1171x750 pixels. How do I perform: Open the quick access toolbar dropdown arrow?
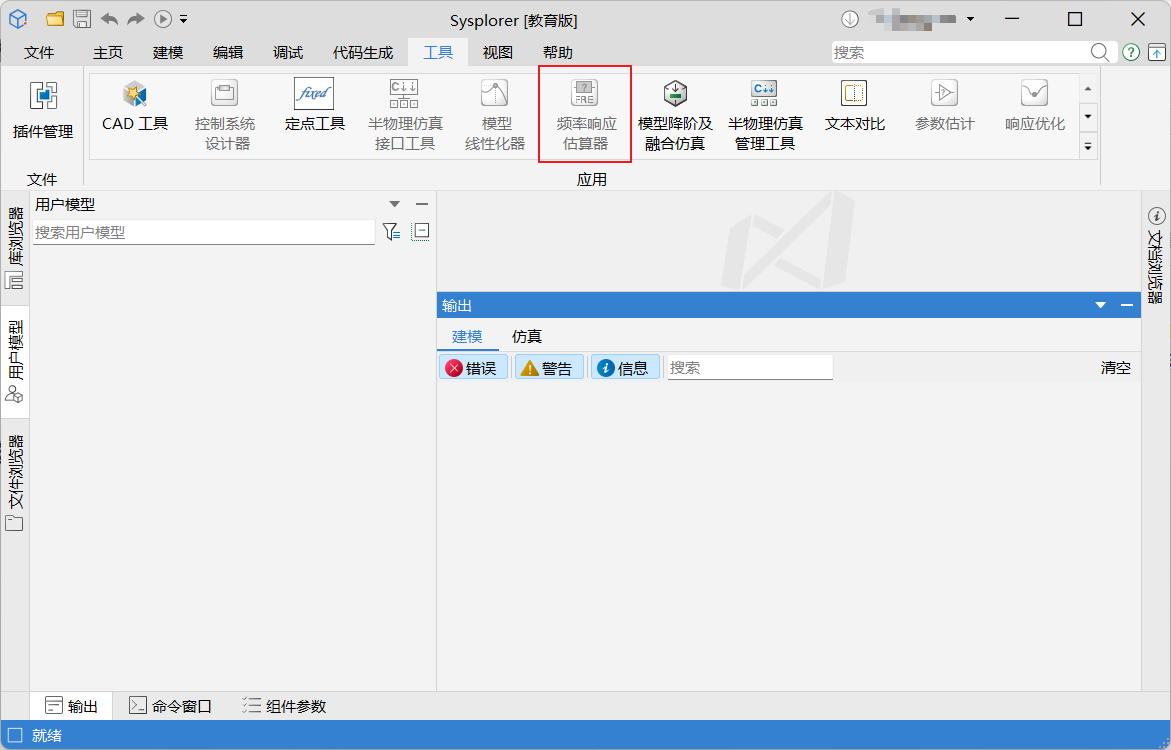(x=184, y=19)
